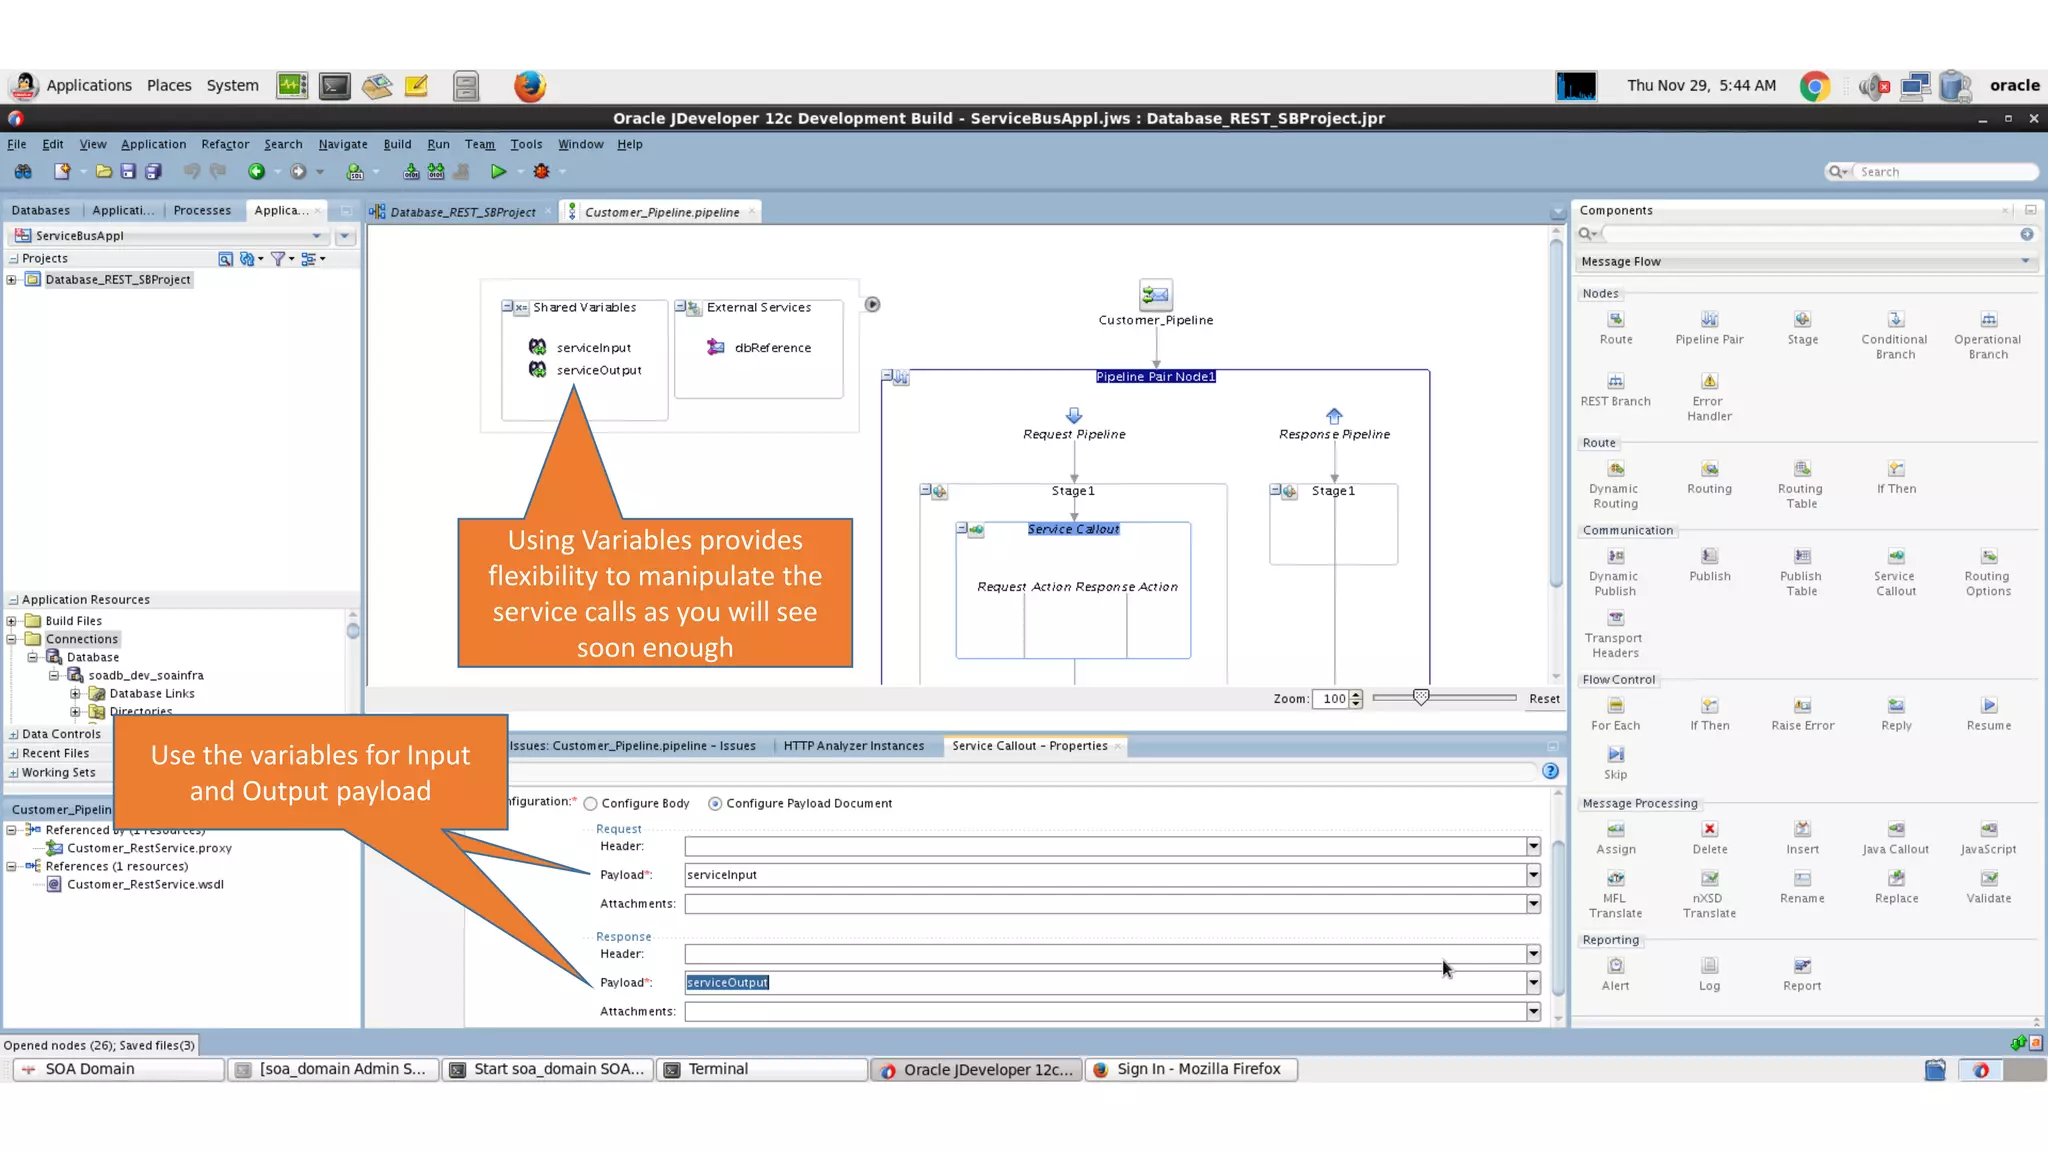This screenshot has width=2048, height=1152.
Task: Select the Dynamic Routing component
Action: click(1615, 484)
